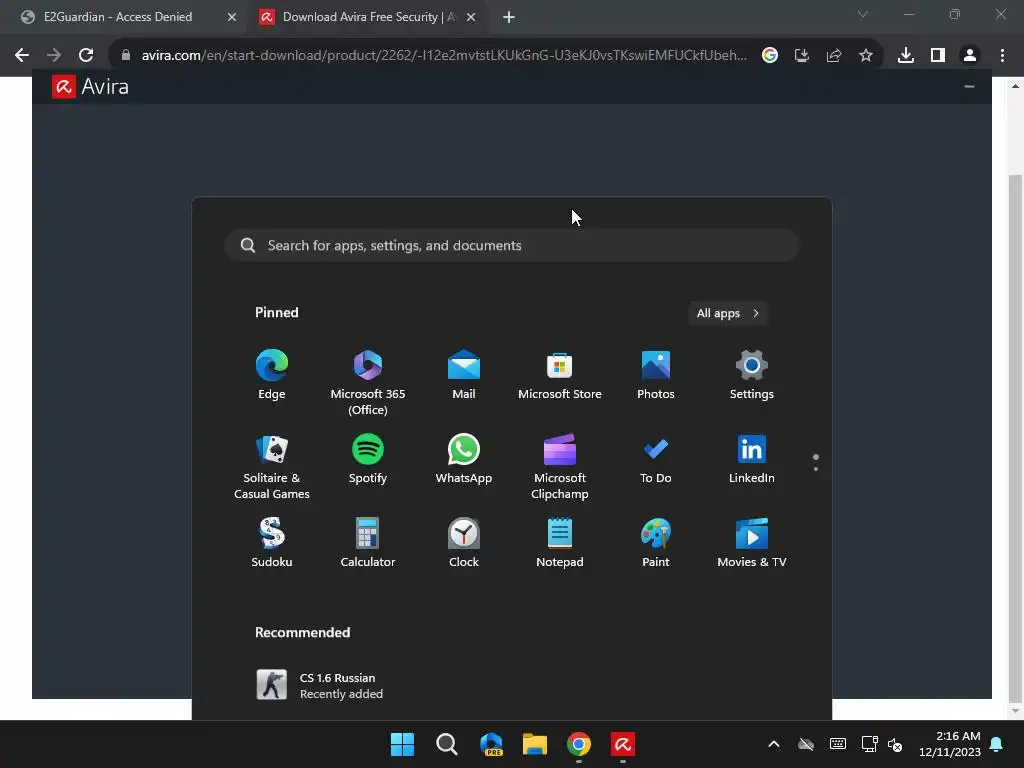Screen dimensions: 1024x768
Task: Click the Start menu search field
Action: coord(512,246)
